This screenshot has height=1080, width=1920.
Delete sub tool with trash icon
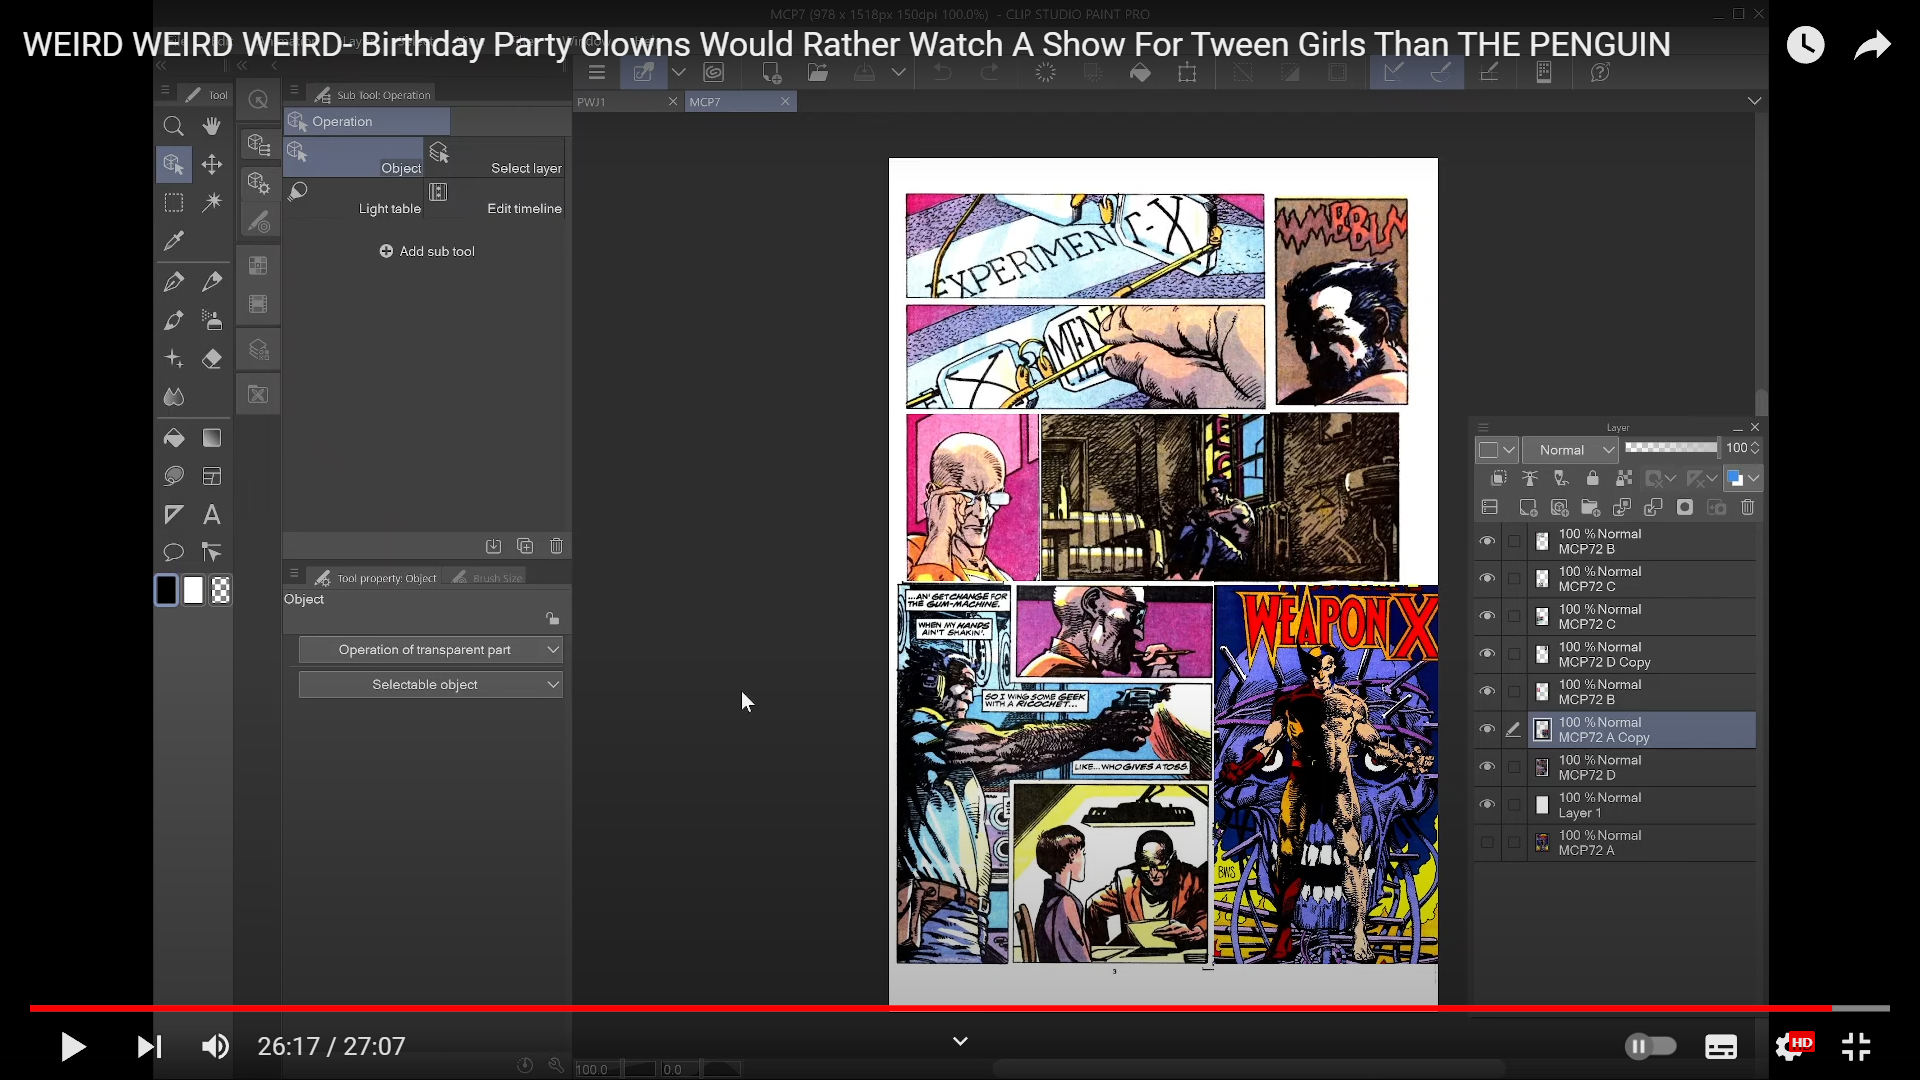[x=556, y=546]
